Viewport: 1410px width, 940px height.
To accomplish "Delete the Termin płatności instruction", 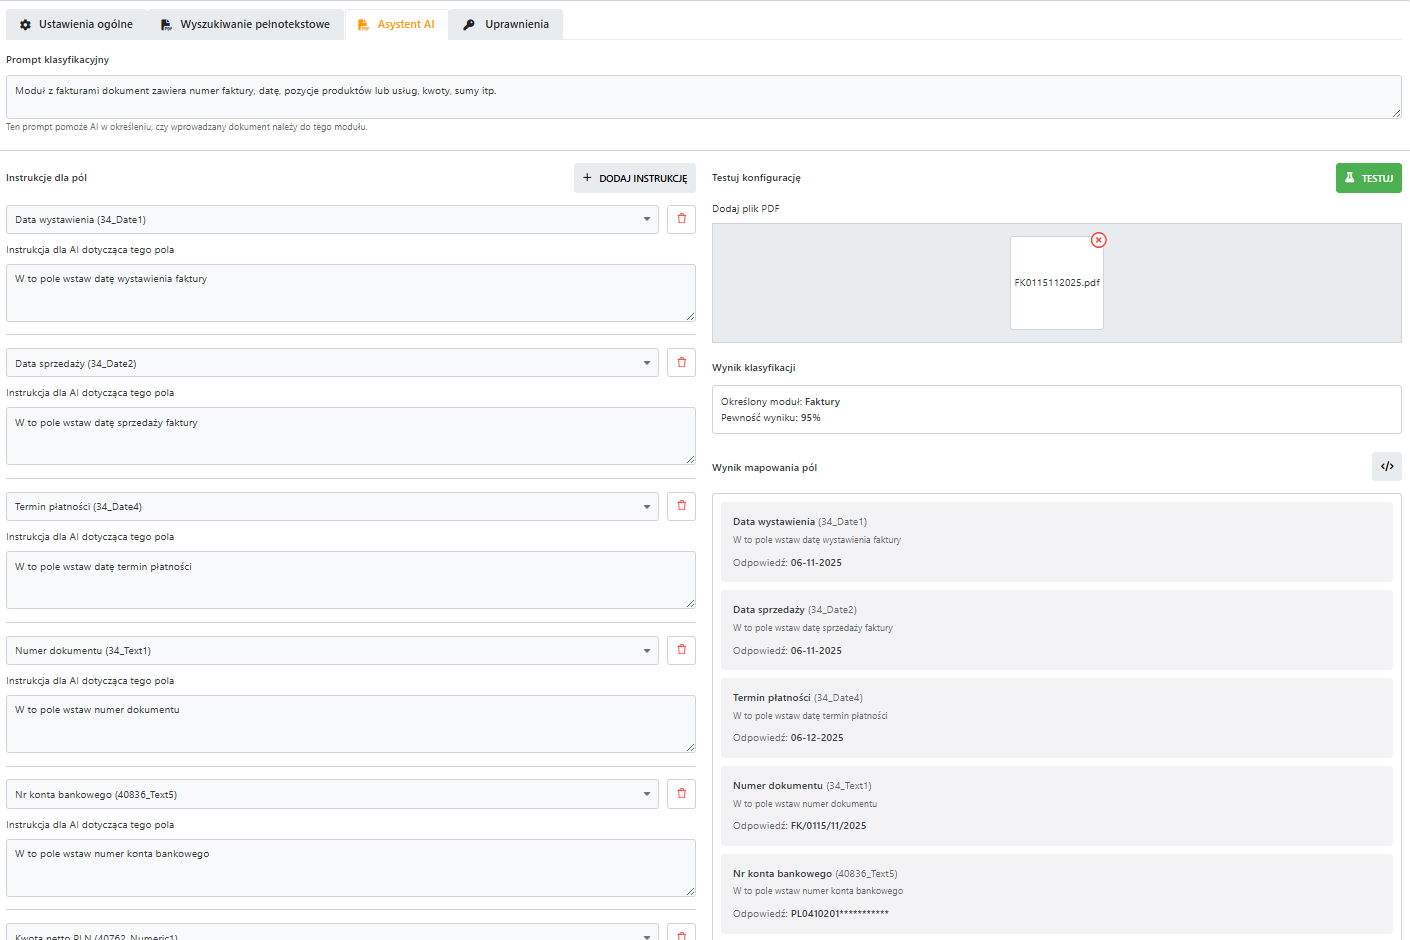I will pyautogui.click(x=682, y=506).
